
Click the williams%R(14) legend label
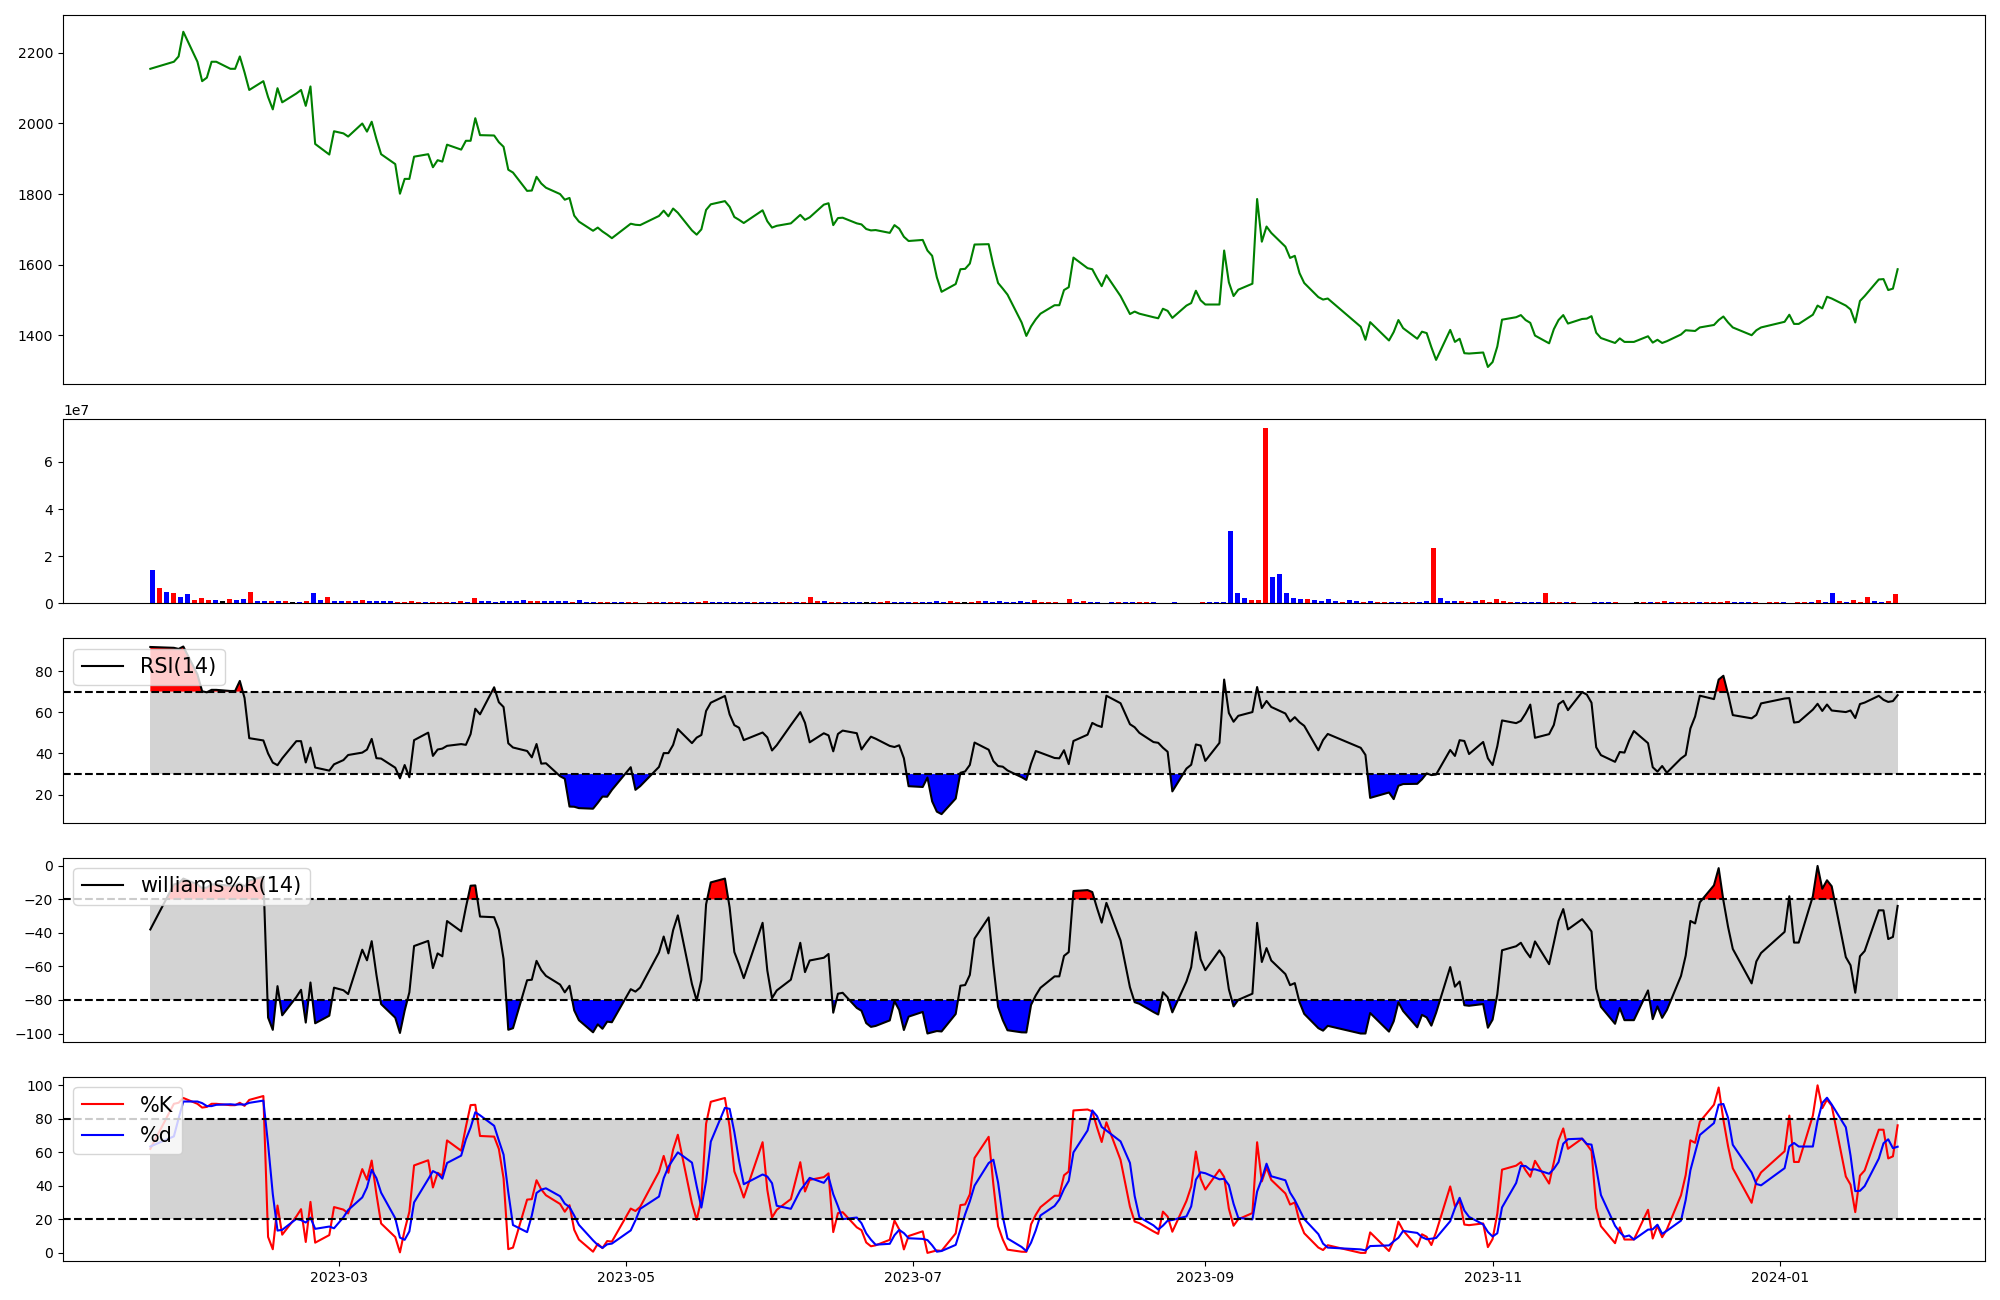point(220,885)
